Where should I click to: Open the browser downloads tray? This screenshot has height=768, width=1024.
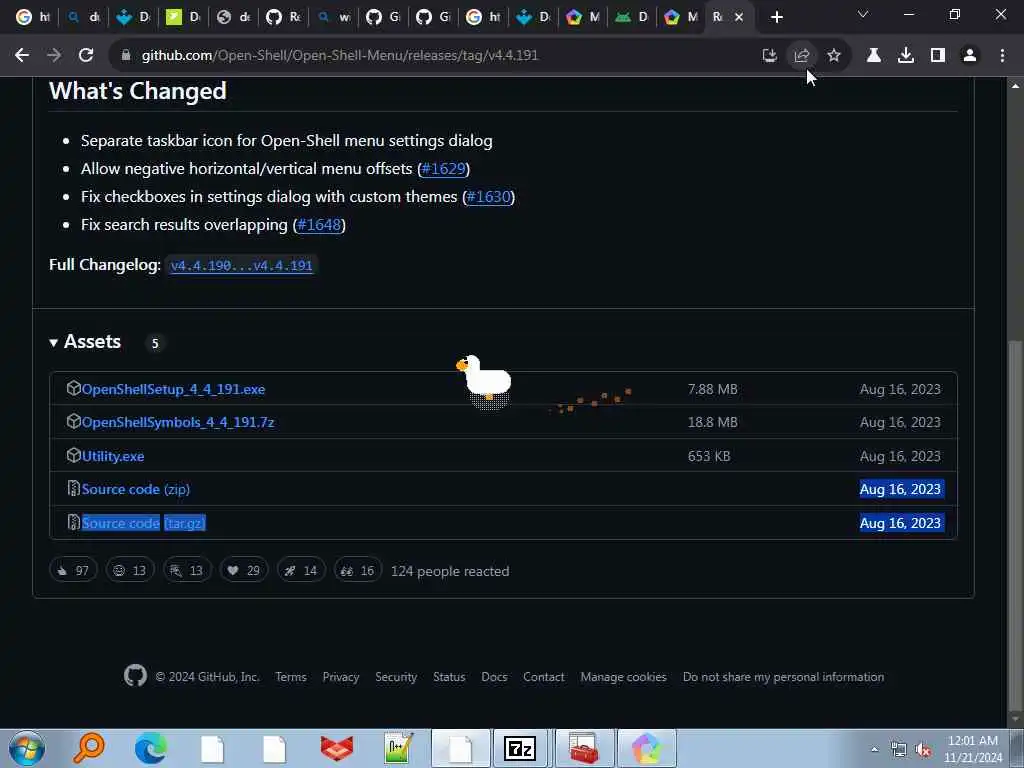coord(906,56)
